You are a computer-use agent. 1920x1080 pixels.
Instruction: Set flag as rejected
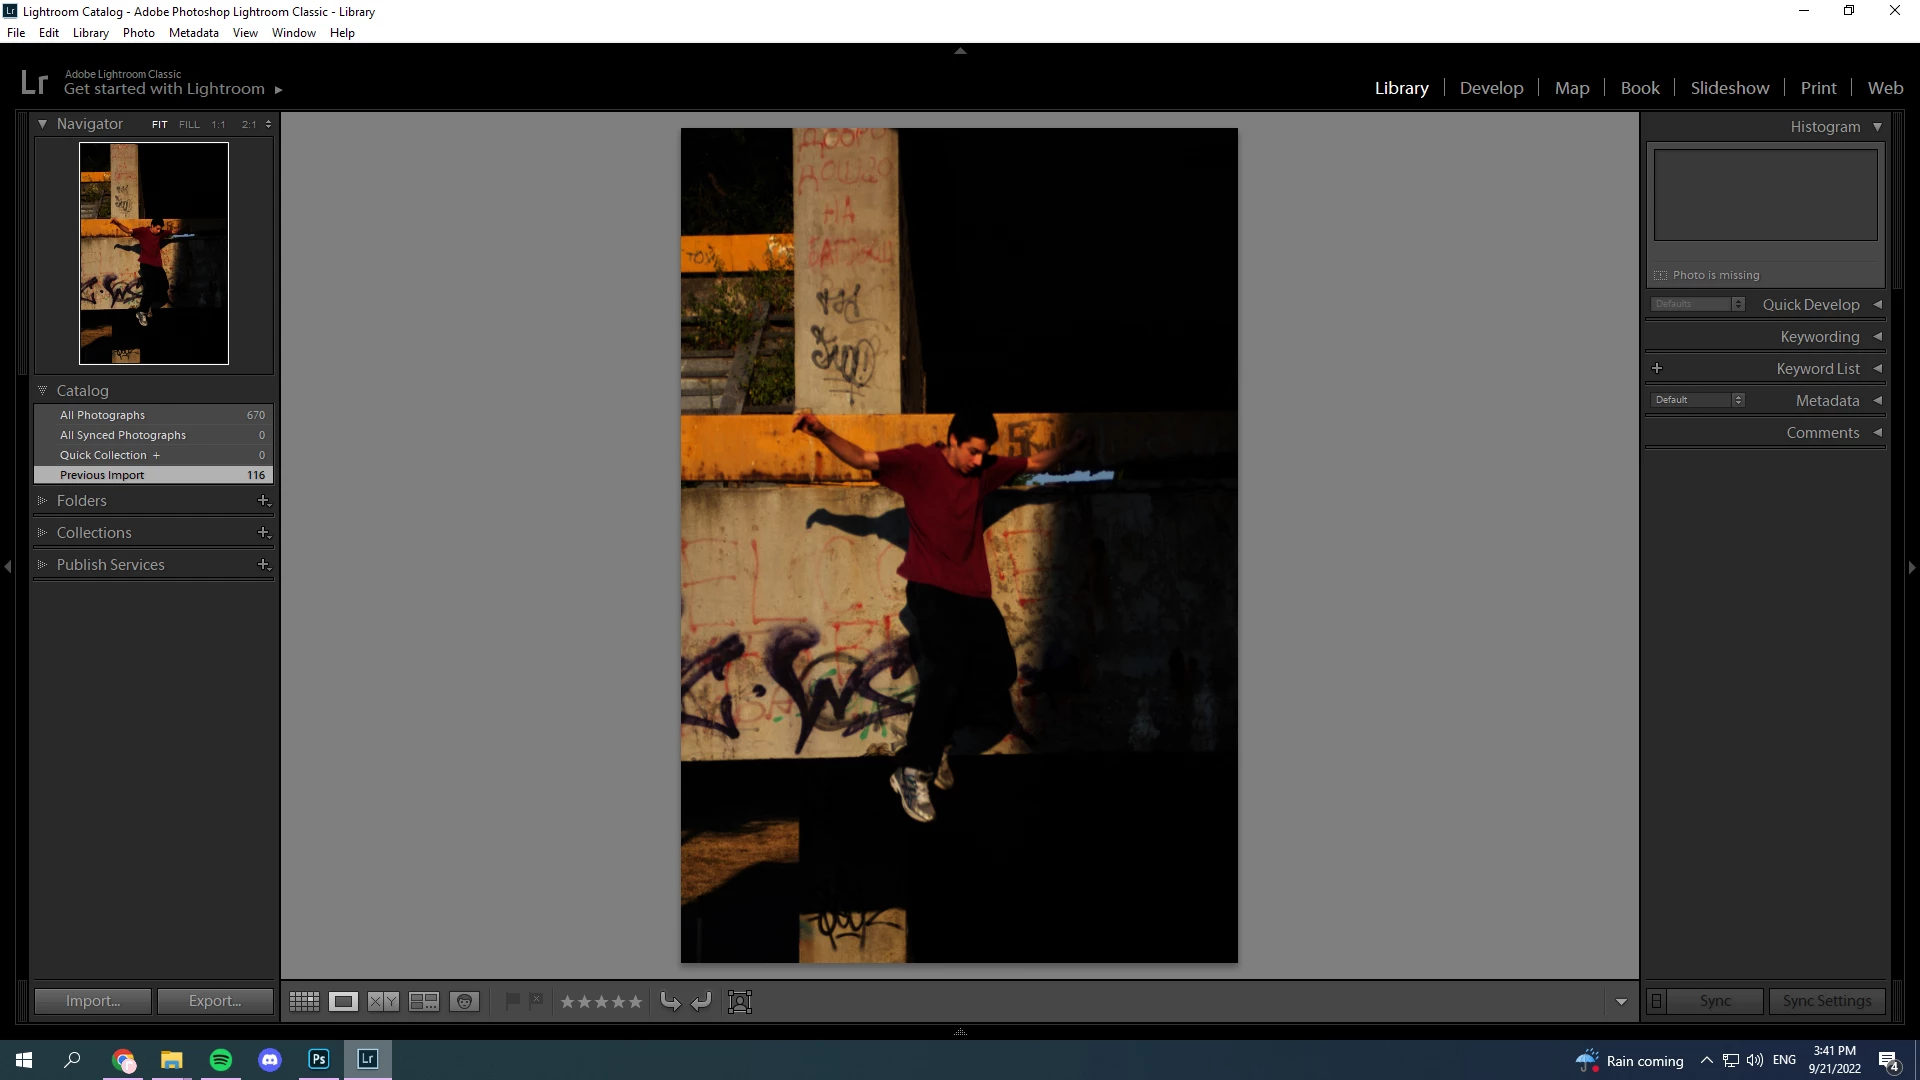pyautogui.click(x=536, y=1000)
